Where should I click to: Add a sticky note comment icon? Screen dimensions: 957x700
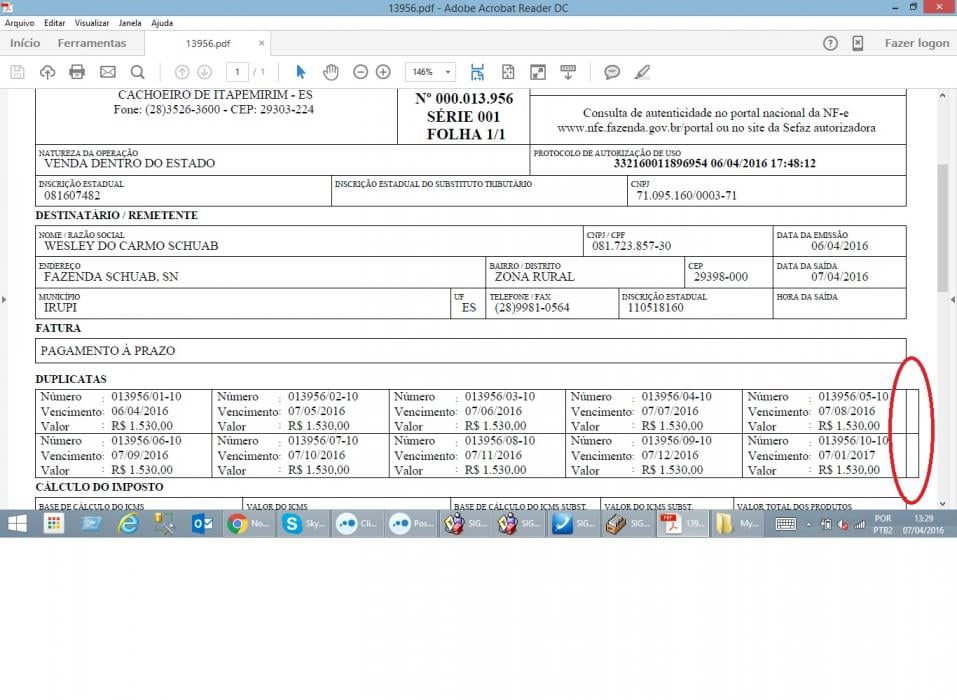(x=612, y=72)
